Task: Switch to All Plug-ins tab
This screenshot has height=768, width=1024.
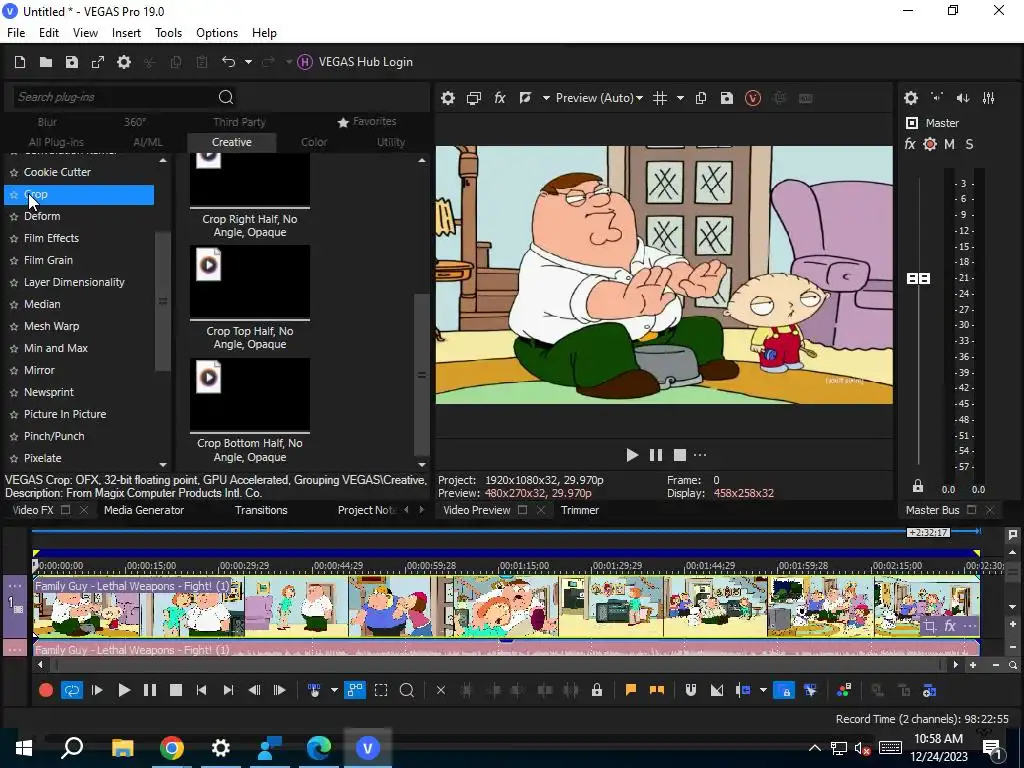Action: pos(56,142)
